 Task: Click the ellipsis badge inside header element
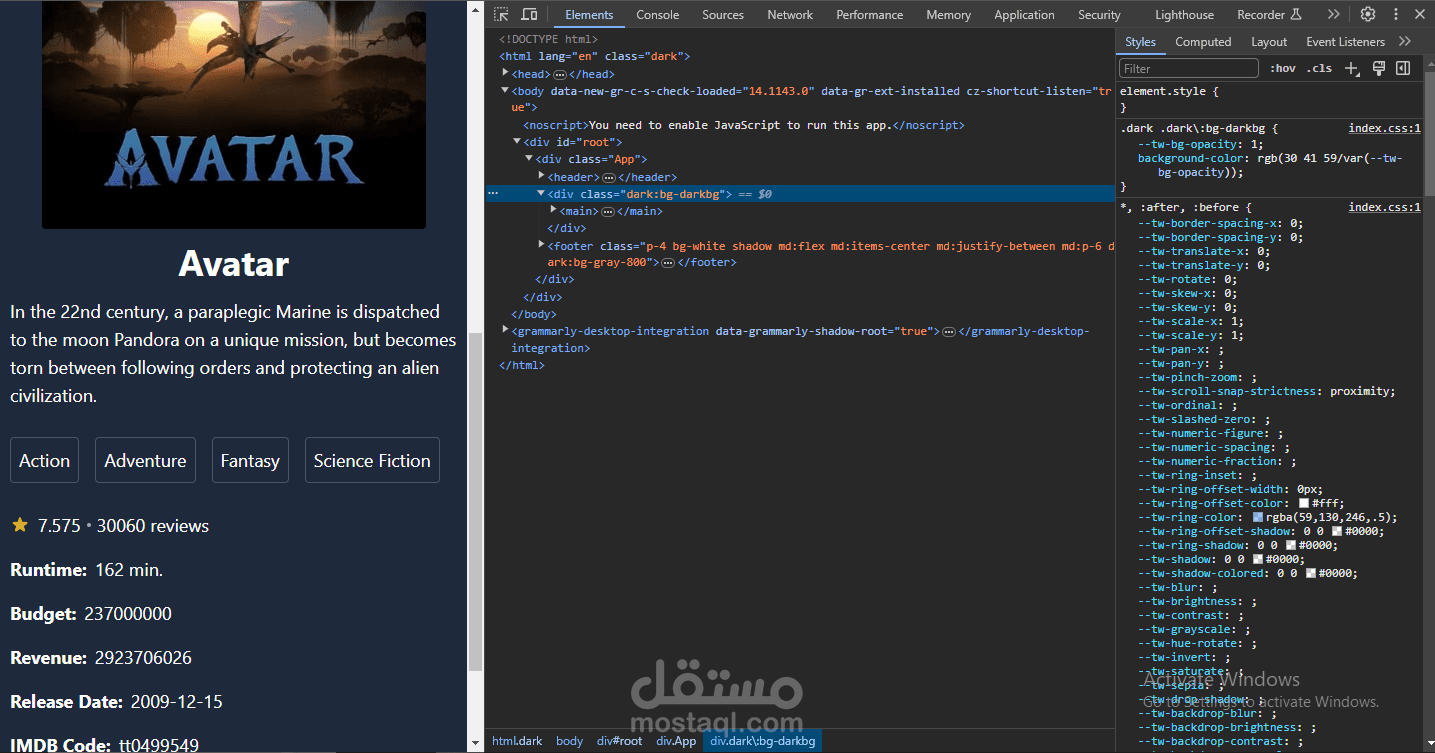[x=609, y=178]
